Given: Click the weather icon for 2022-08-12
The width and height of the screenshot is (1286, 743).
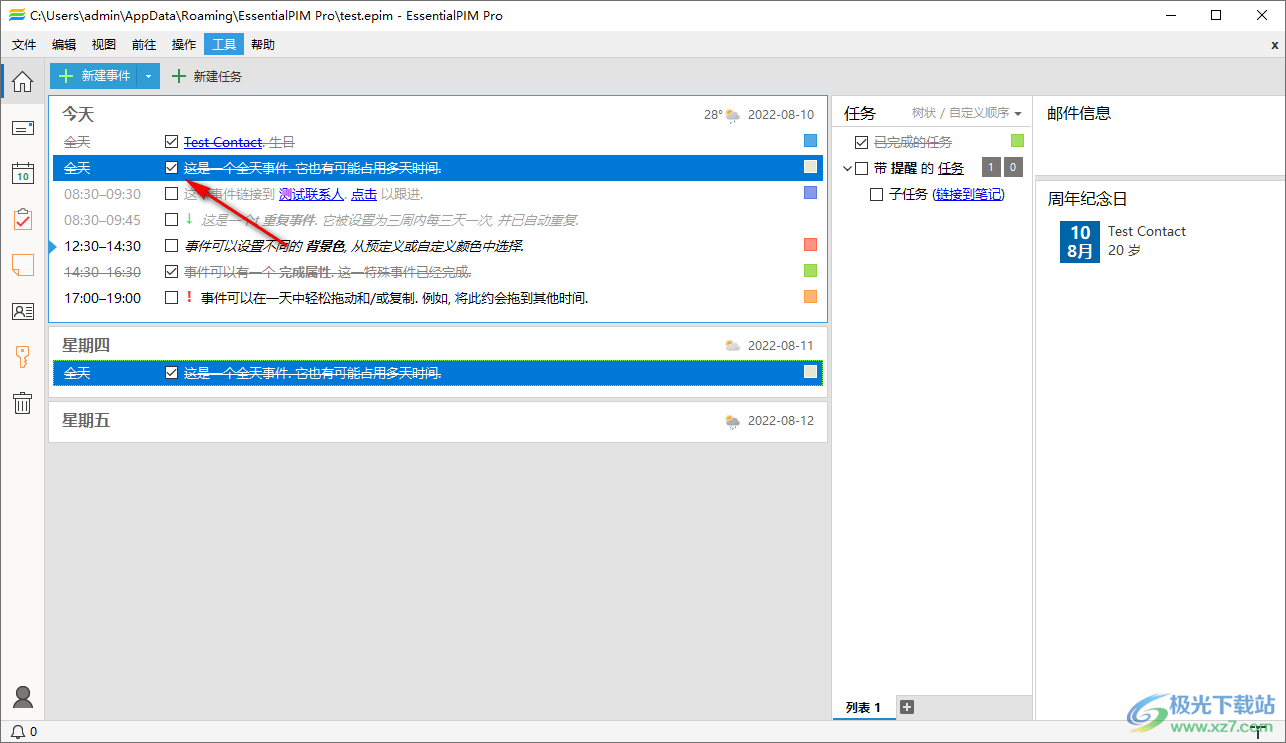Looking at the screenshot, I should tap(734, 421).
